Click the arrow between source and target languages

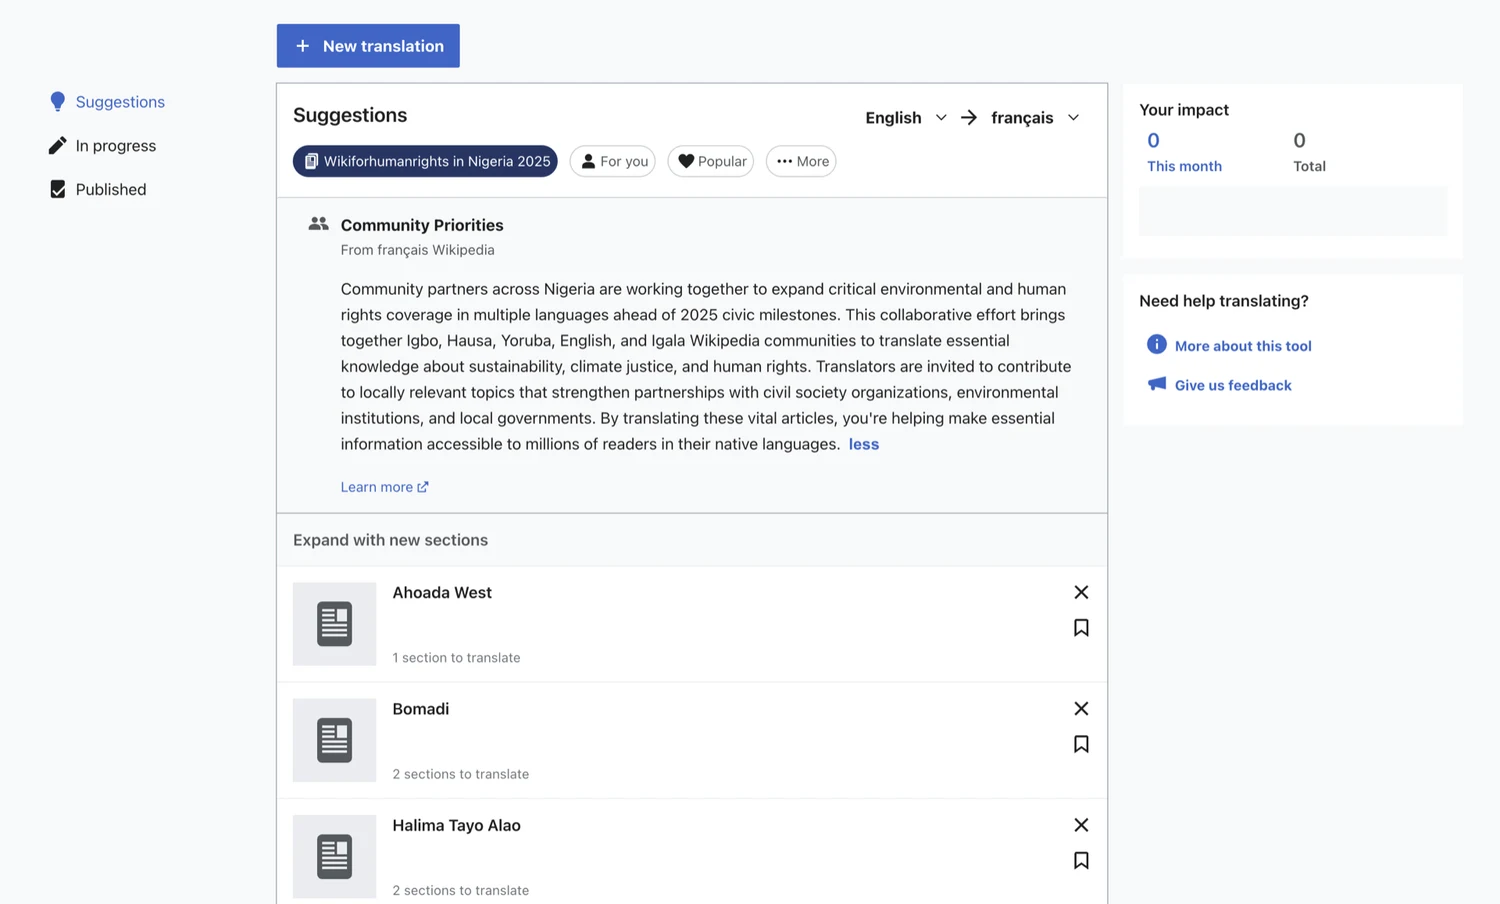(x=969, y=117)
